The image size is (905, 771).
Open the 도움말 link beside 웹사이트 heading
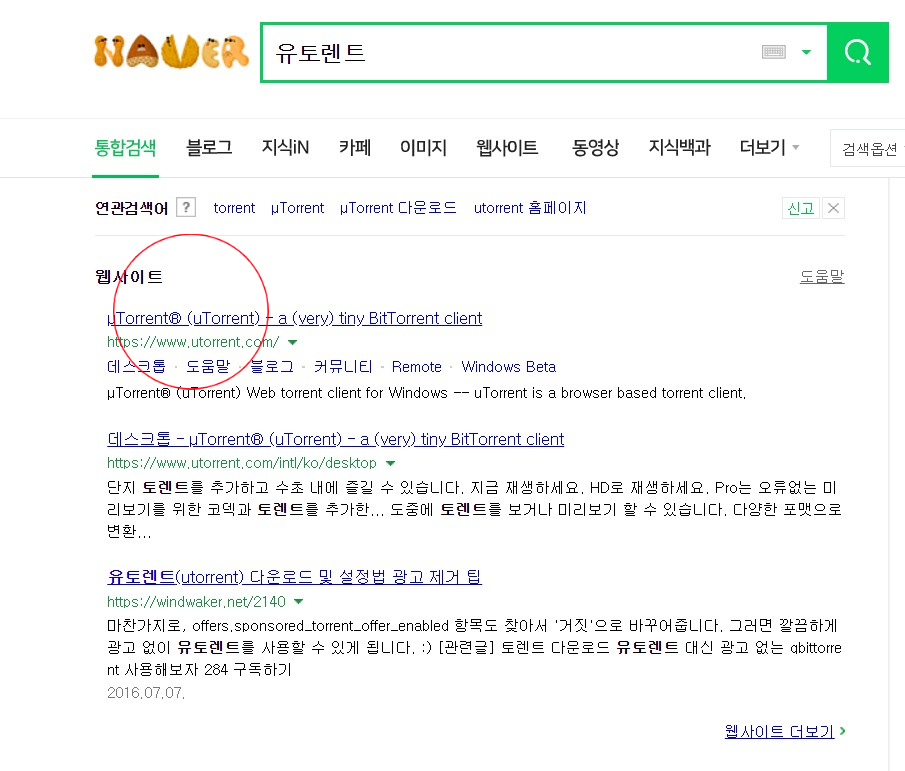pos(822,276)
